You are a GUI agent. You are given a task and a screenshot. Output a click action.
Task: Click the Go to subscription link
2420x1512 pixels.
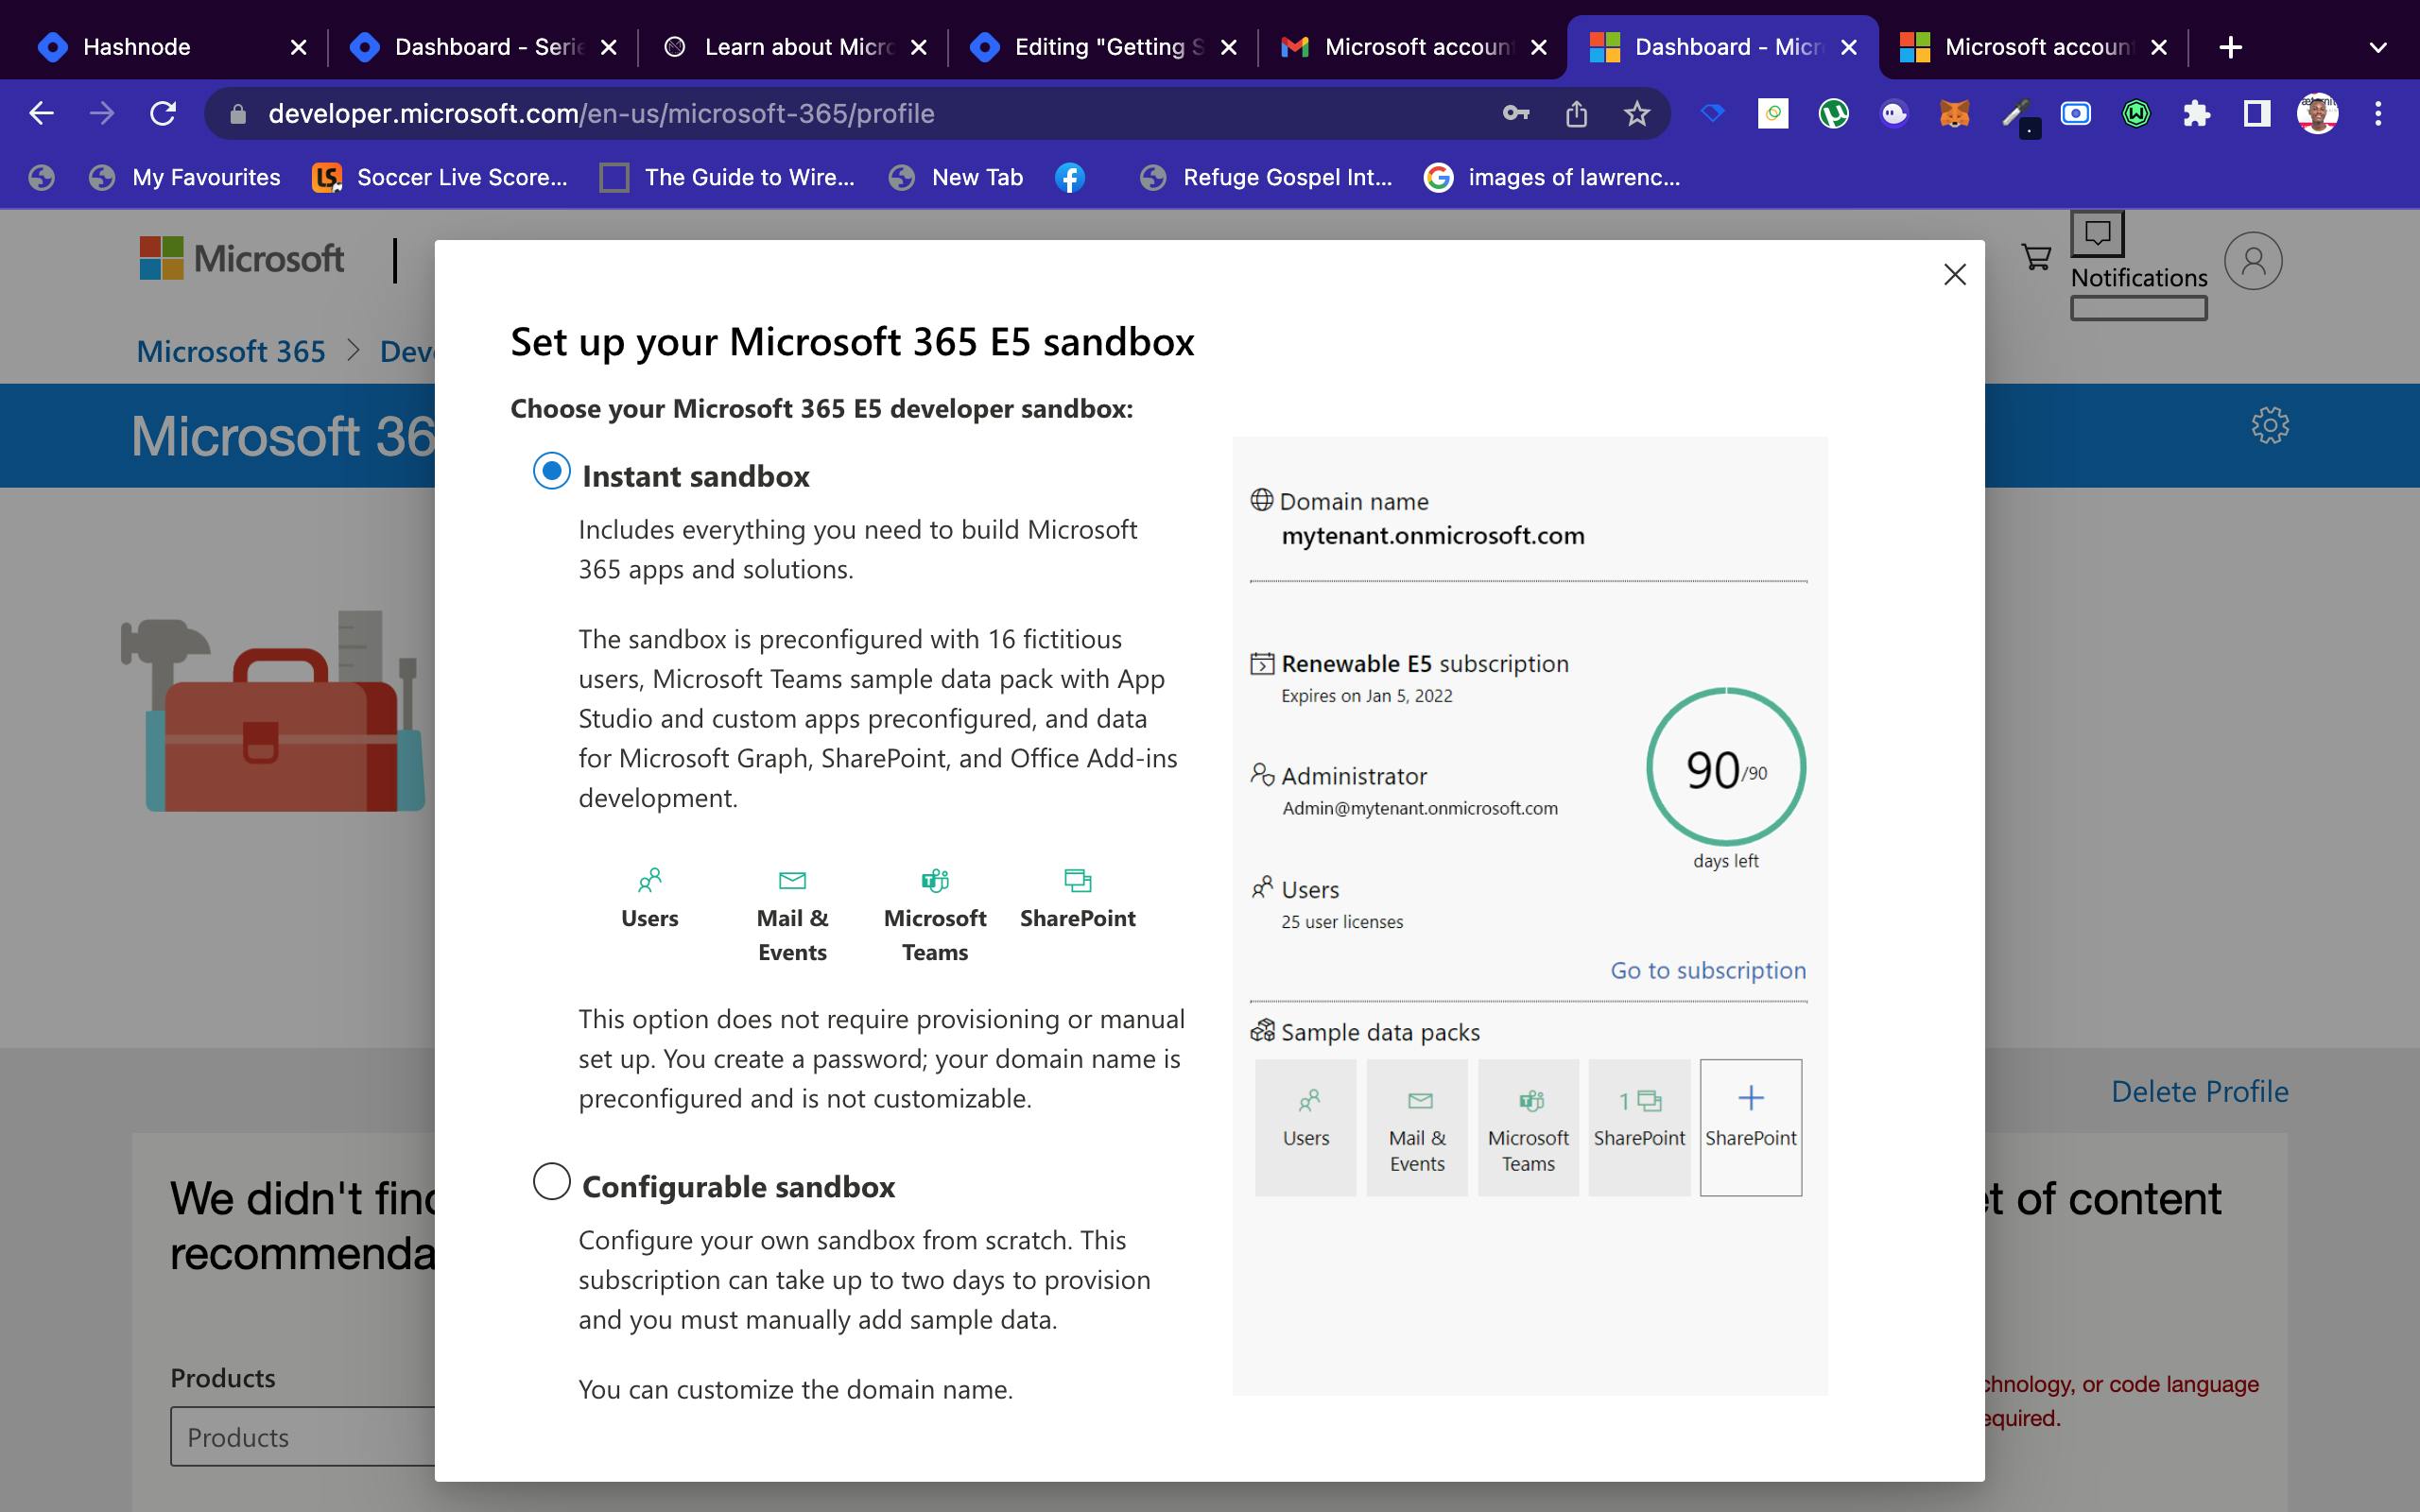[1707, 970]
